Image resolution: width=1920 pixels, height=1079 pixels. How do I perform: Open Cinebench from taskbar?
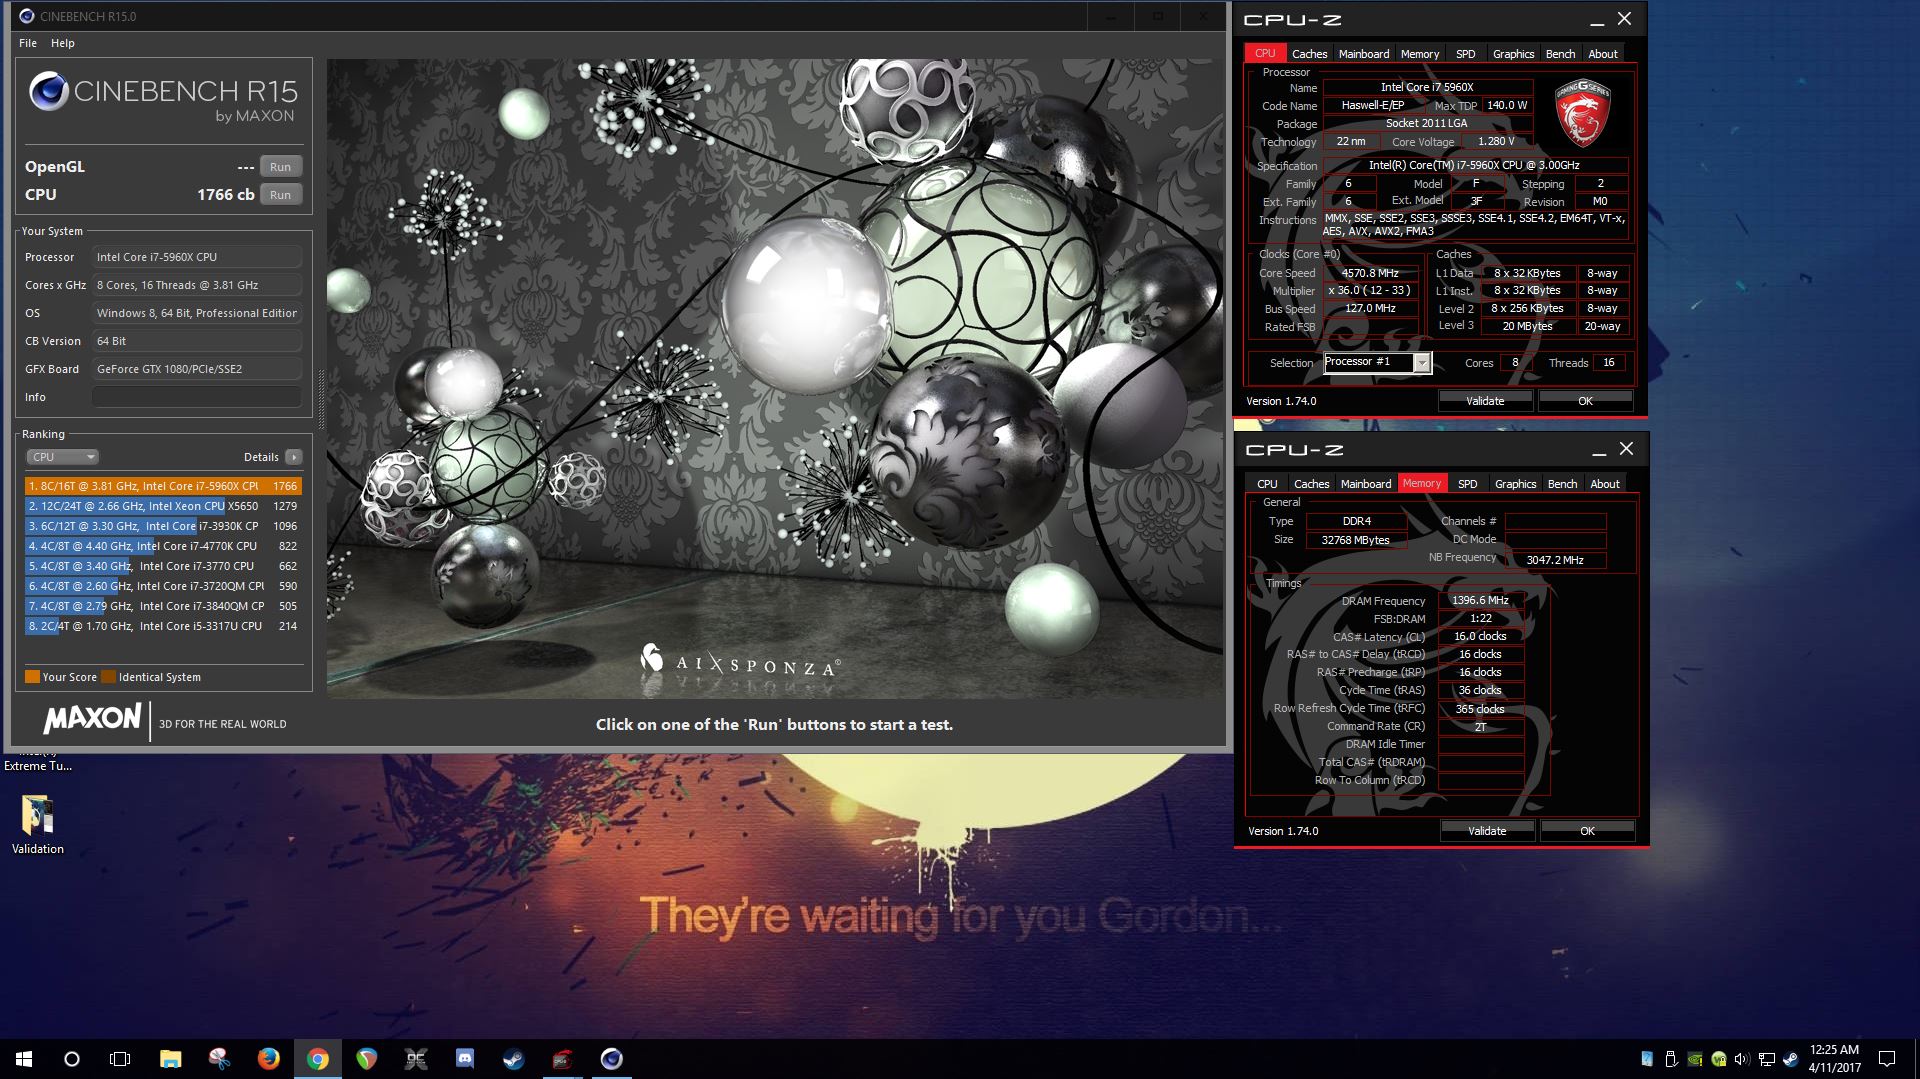(x=611, y=1059)
